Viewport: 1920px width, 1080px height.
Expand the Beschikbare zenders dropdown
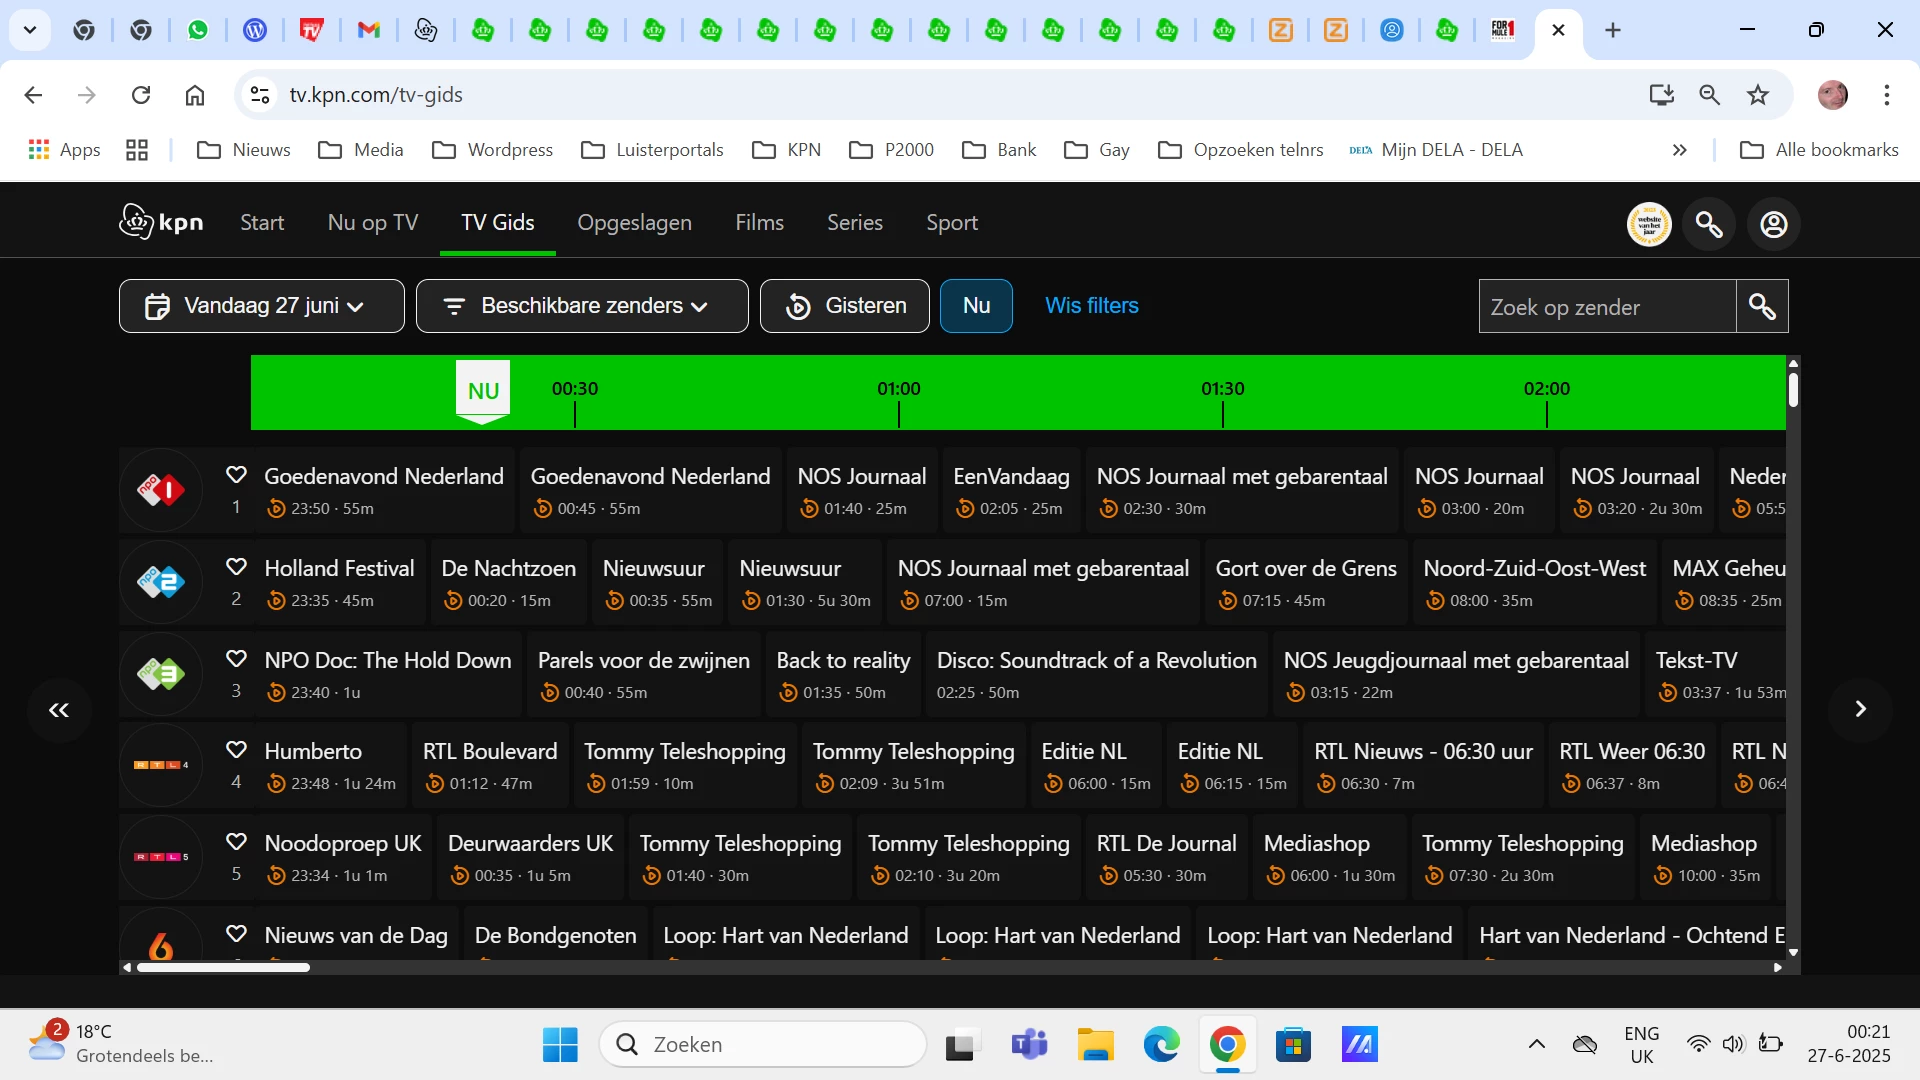coord(582,306)
